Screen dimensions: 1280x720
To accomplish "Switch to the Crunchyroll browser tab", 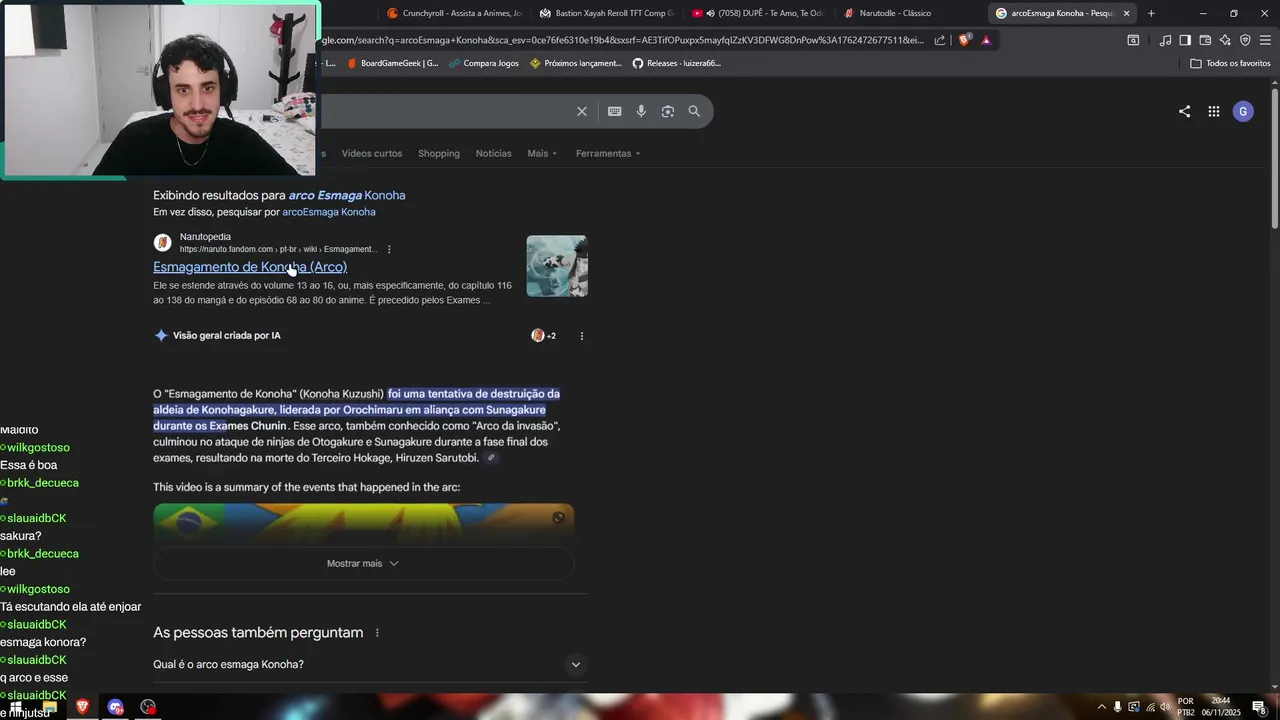I will (x=453, y=13).
